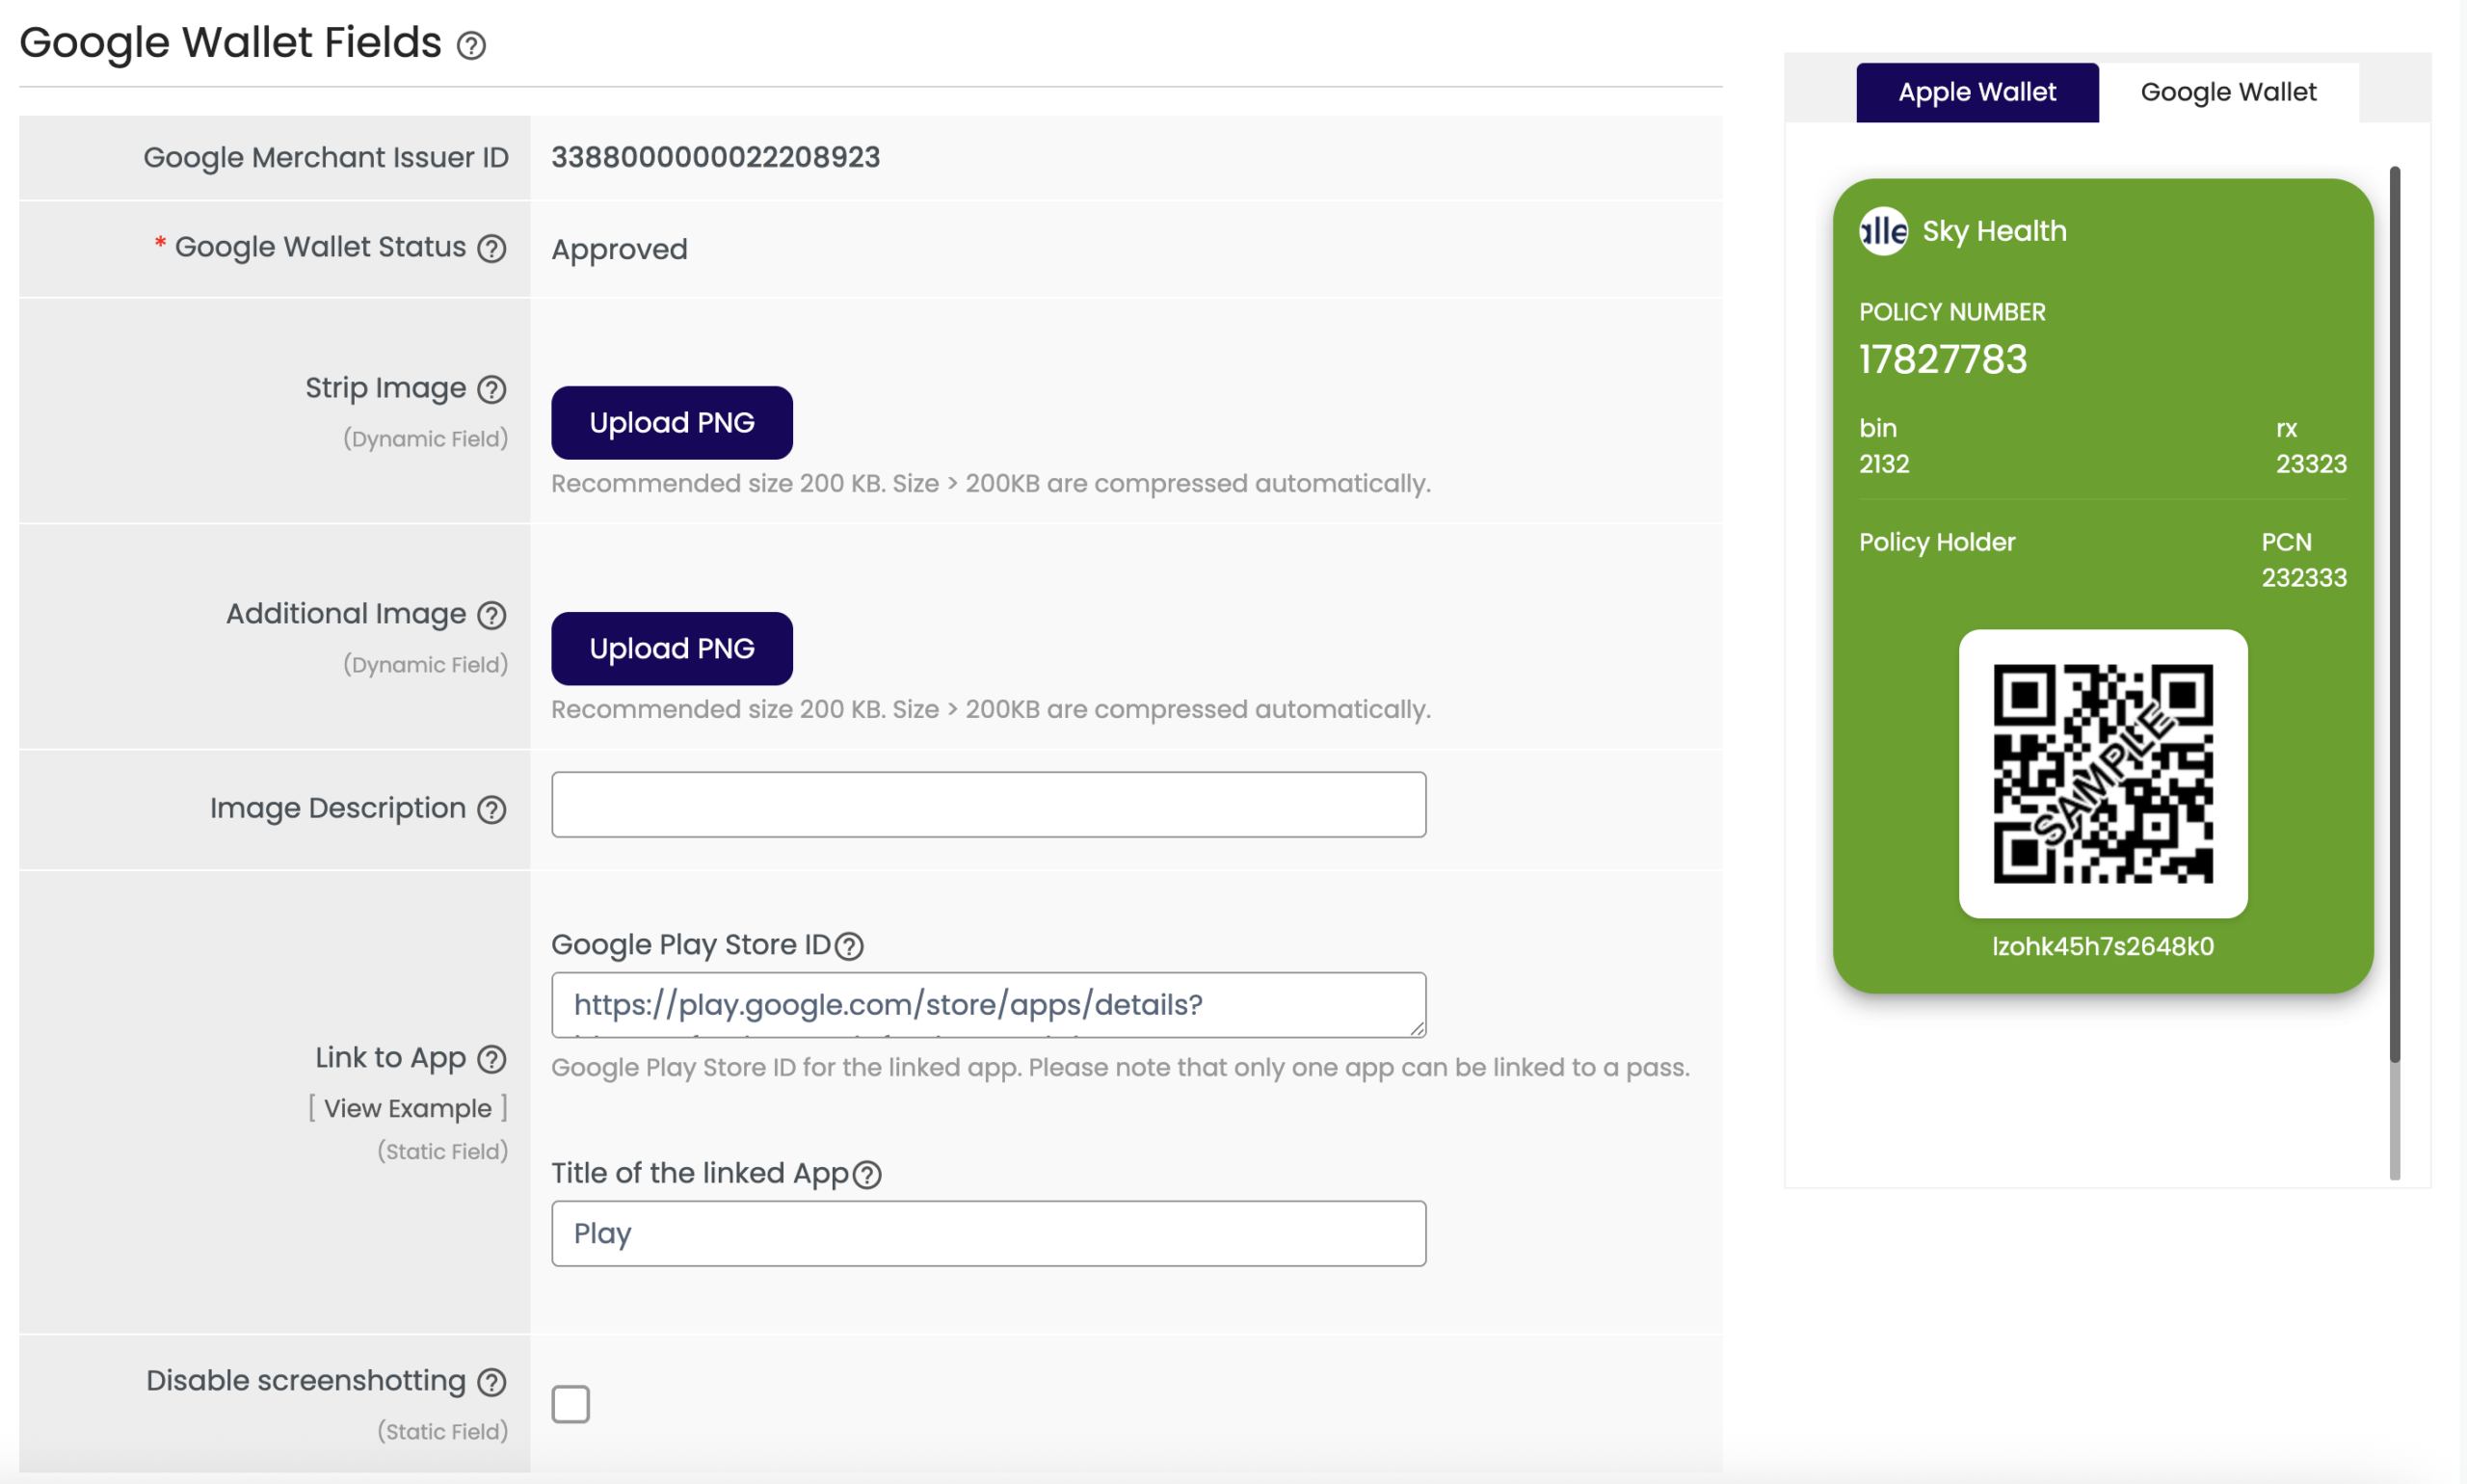Open View Example link under Link to App
Screen dimensions: 2467x1484
click(408, 1108)
